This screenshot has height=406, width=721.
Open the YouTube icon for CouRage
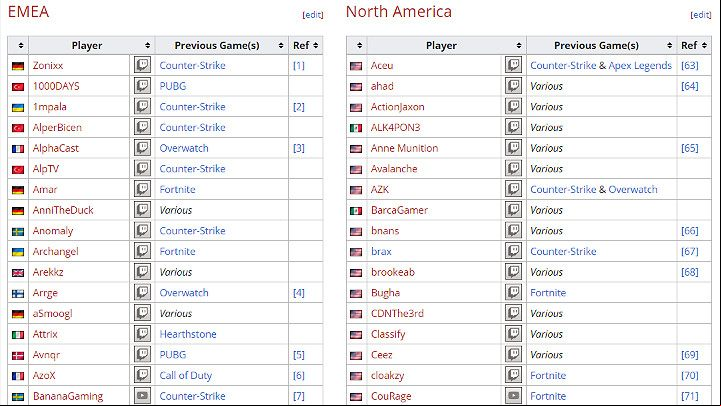click(x=513, y=395)
